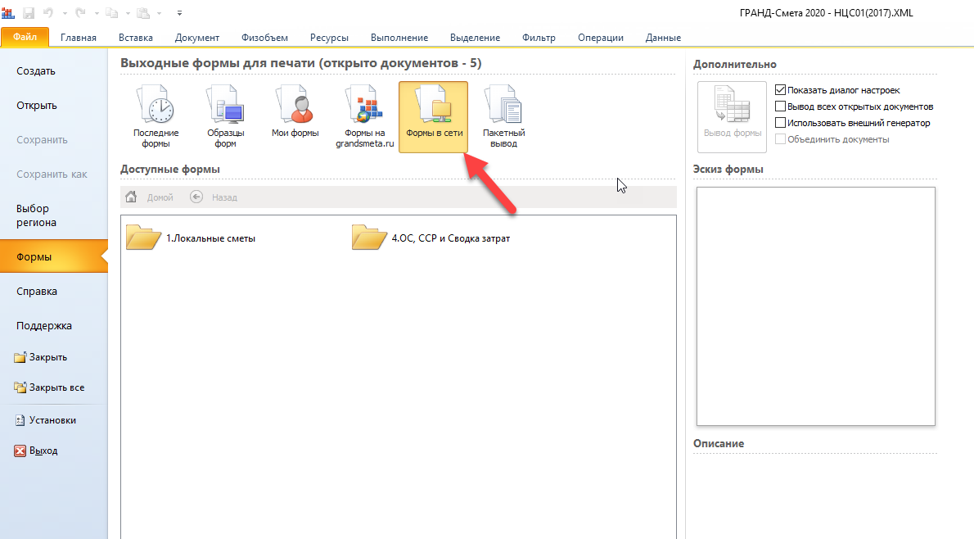Open the paste options dropdown arrow

(159, 13)
